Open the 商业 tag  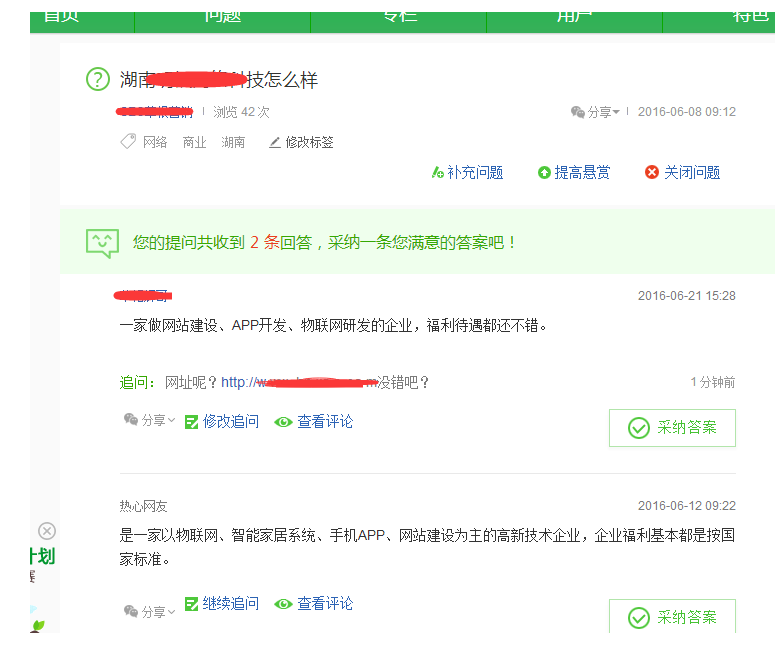194,142
